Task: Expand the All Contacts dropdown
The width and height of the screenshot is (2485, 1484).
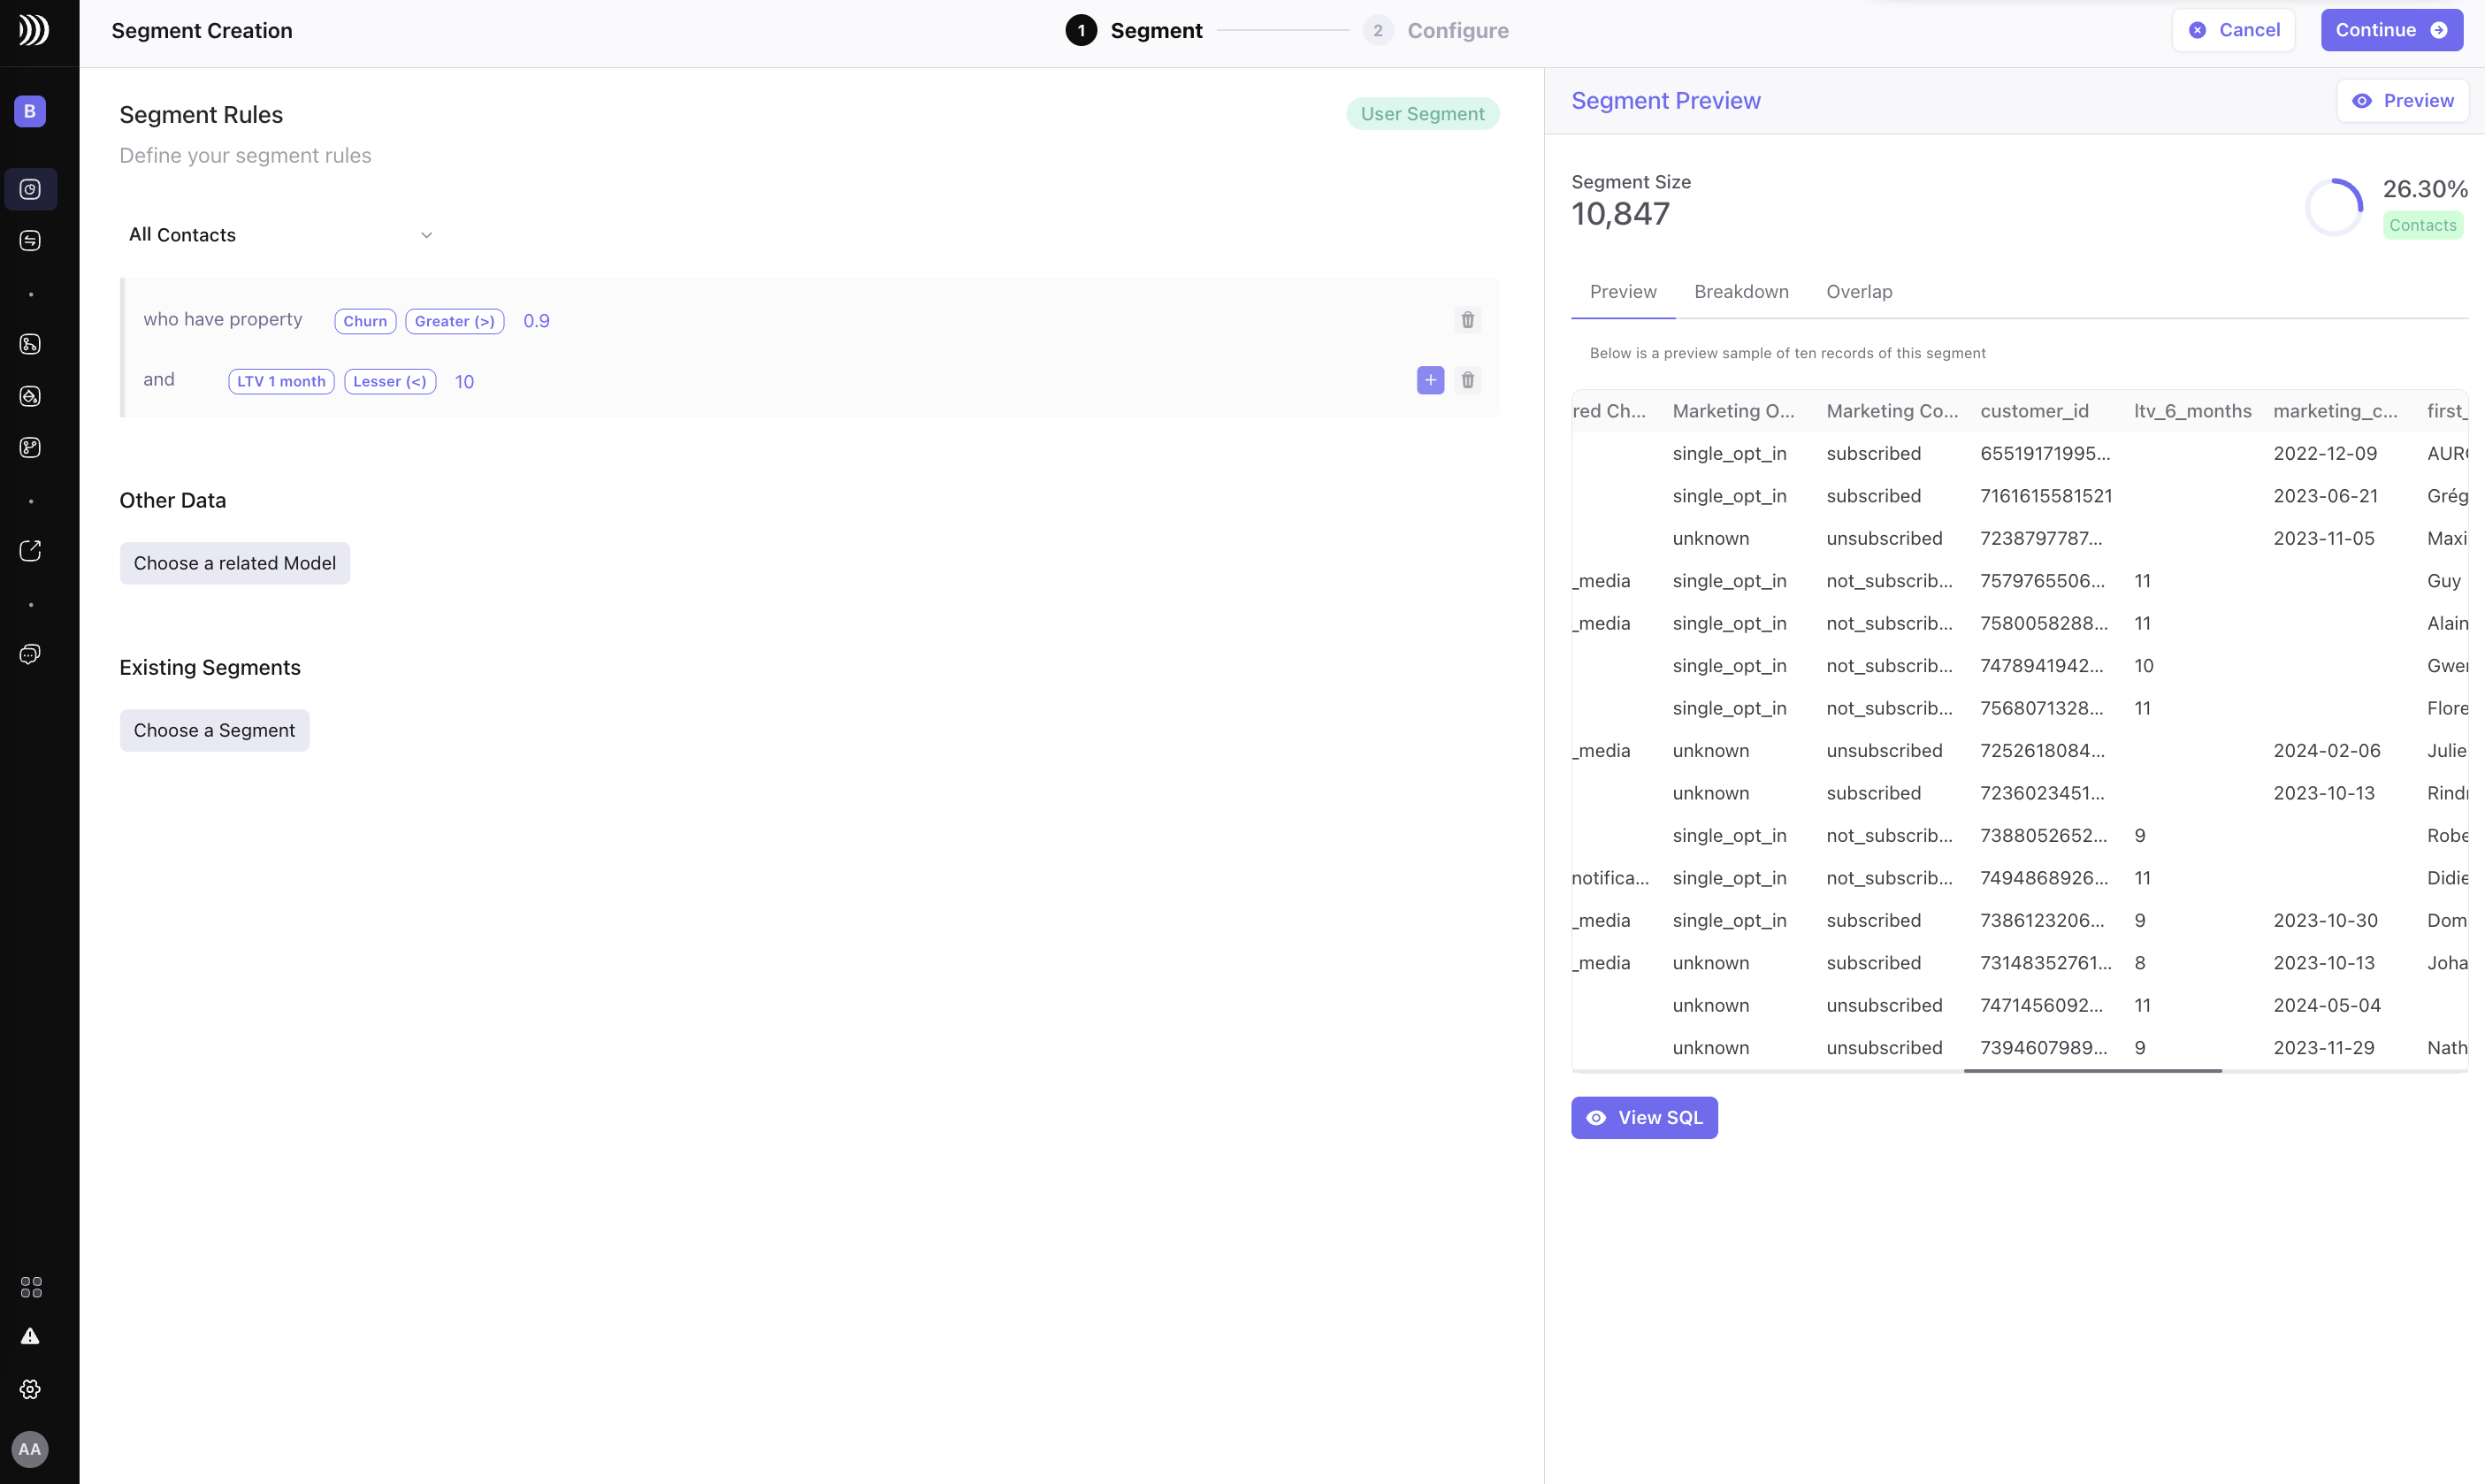Action: tap(281, 235)
